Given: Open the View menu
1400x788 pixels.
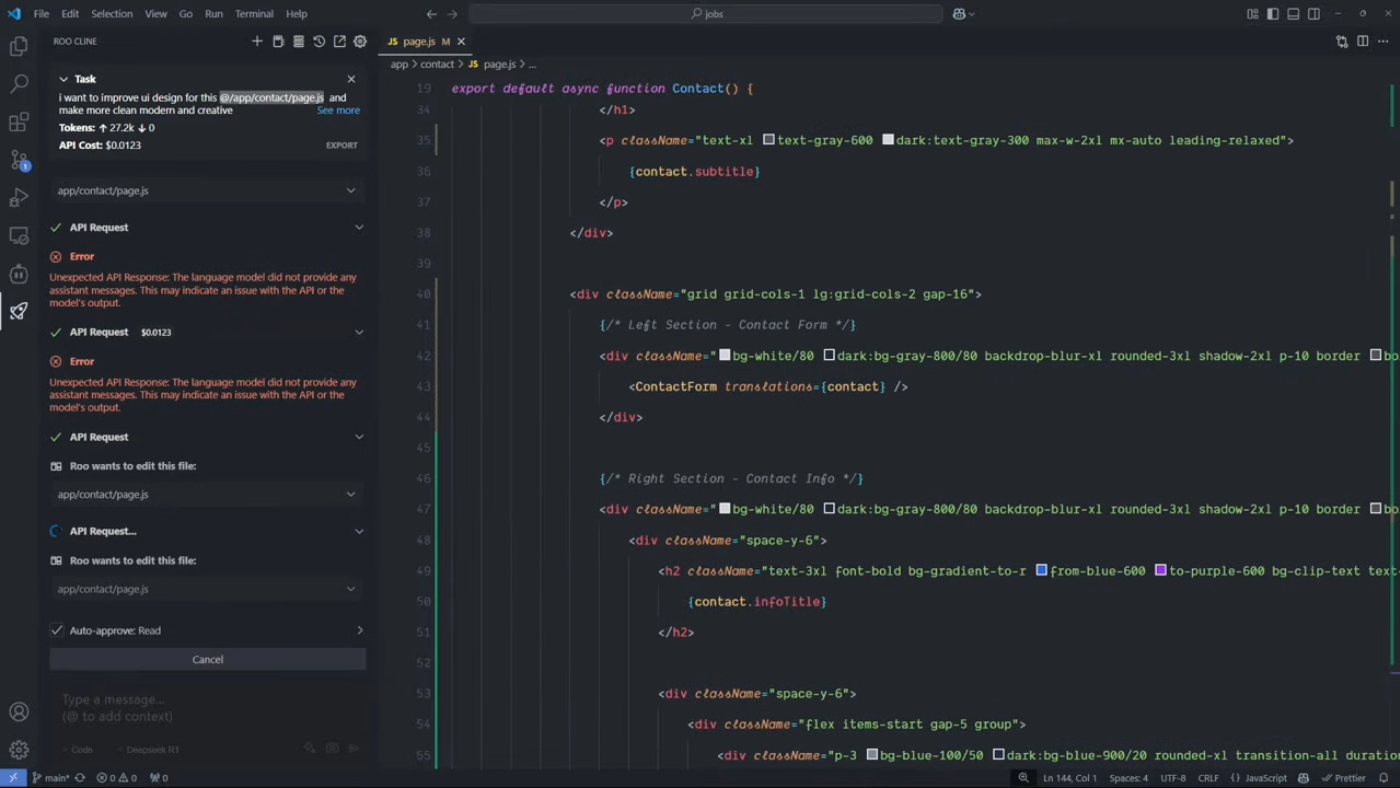Looking at the screenshot, I should 156,14.
